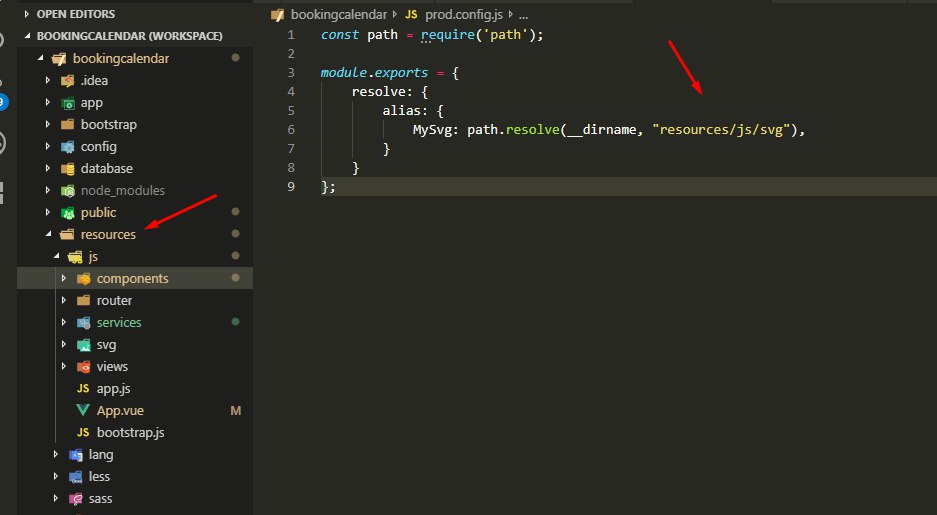Collapse the bookingcalendar root folder arrow

pyautogui.click(x=41, y=59)
